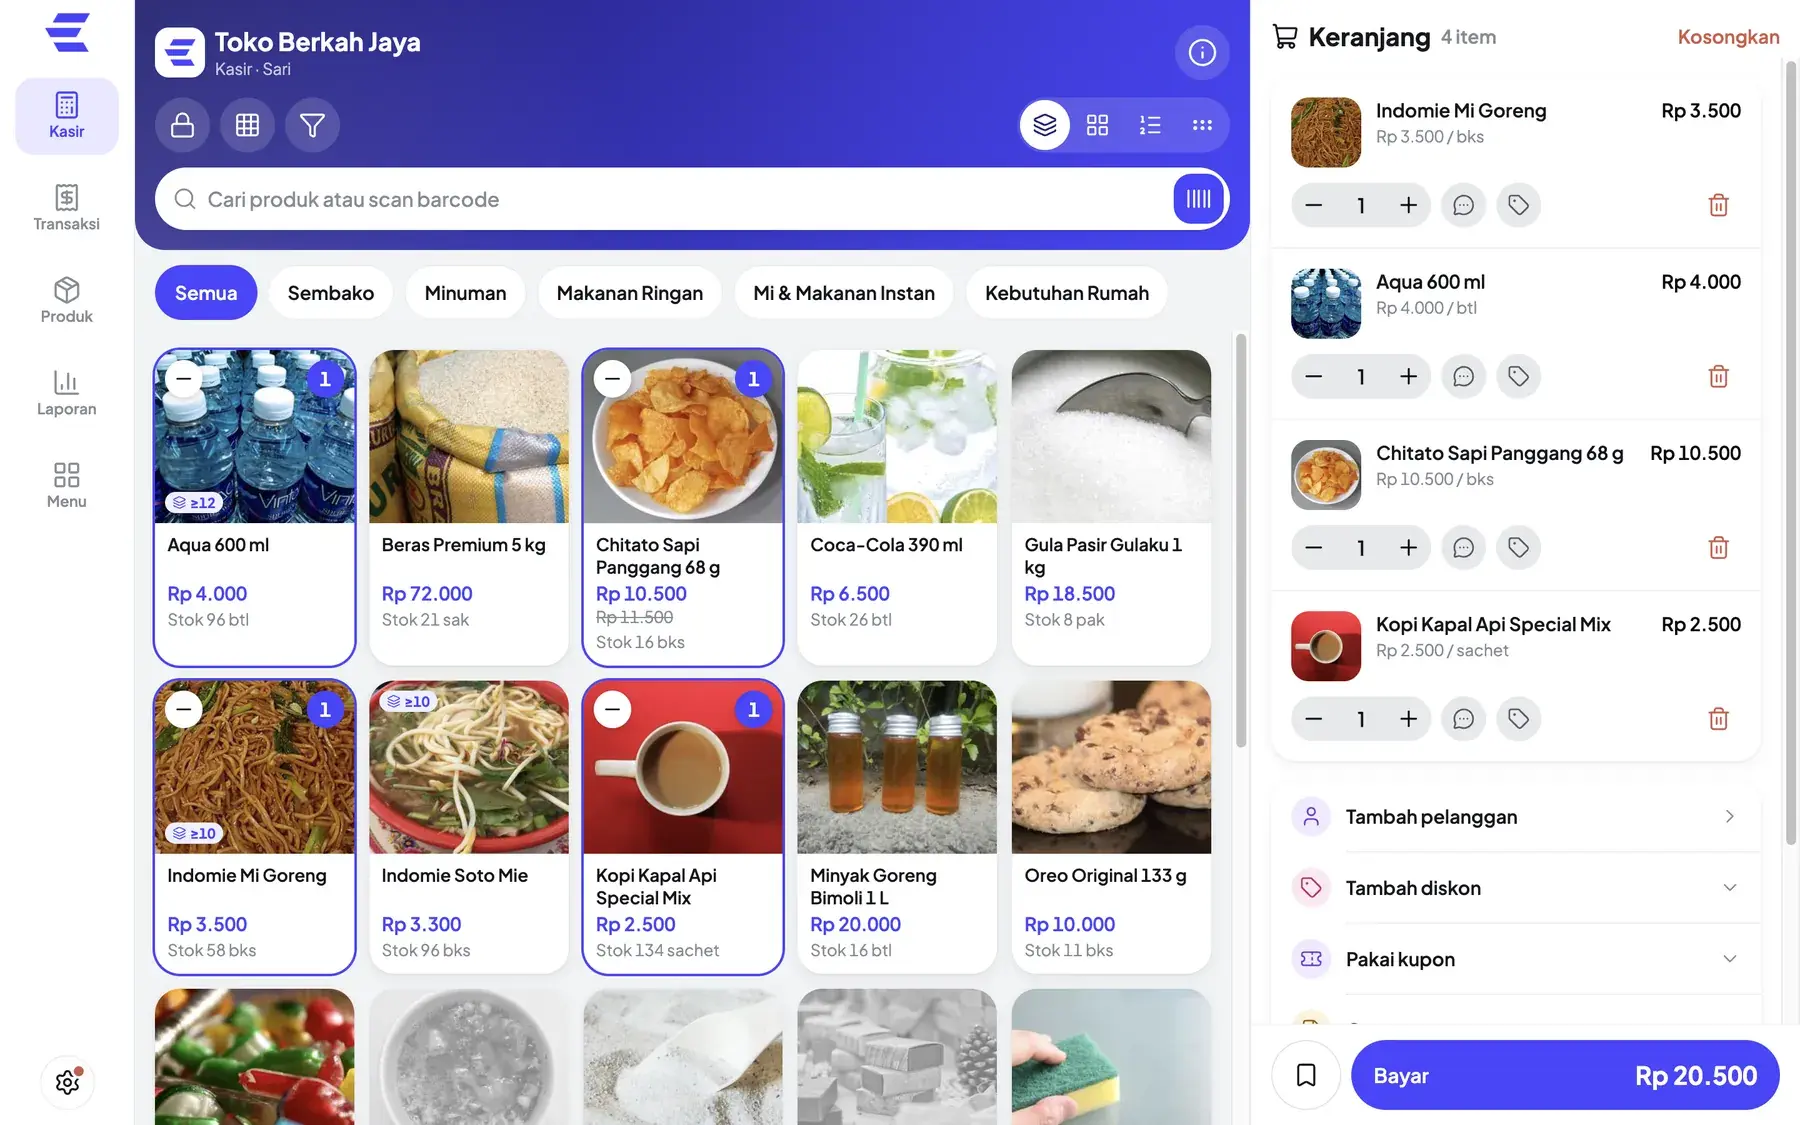Click the Bayar Rp 20.500 button
The height and width of the screenshot is (1125, 1800).
point(1565,1075)
